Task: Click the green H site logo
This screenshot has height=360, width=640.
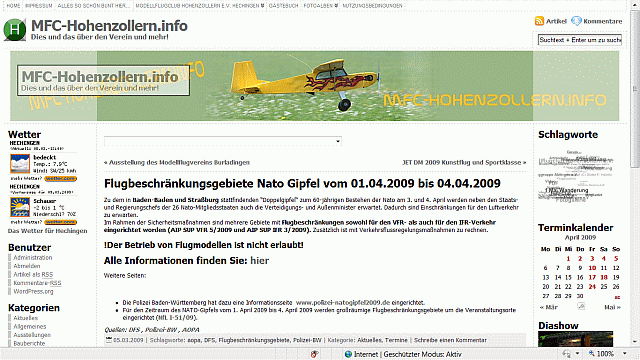Action: click(15, 30)
